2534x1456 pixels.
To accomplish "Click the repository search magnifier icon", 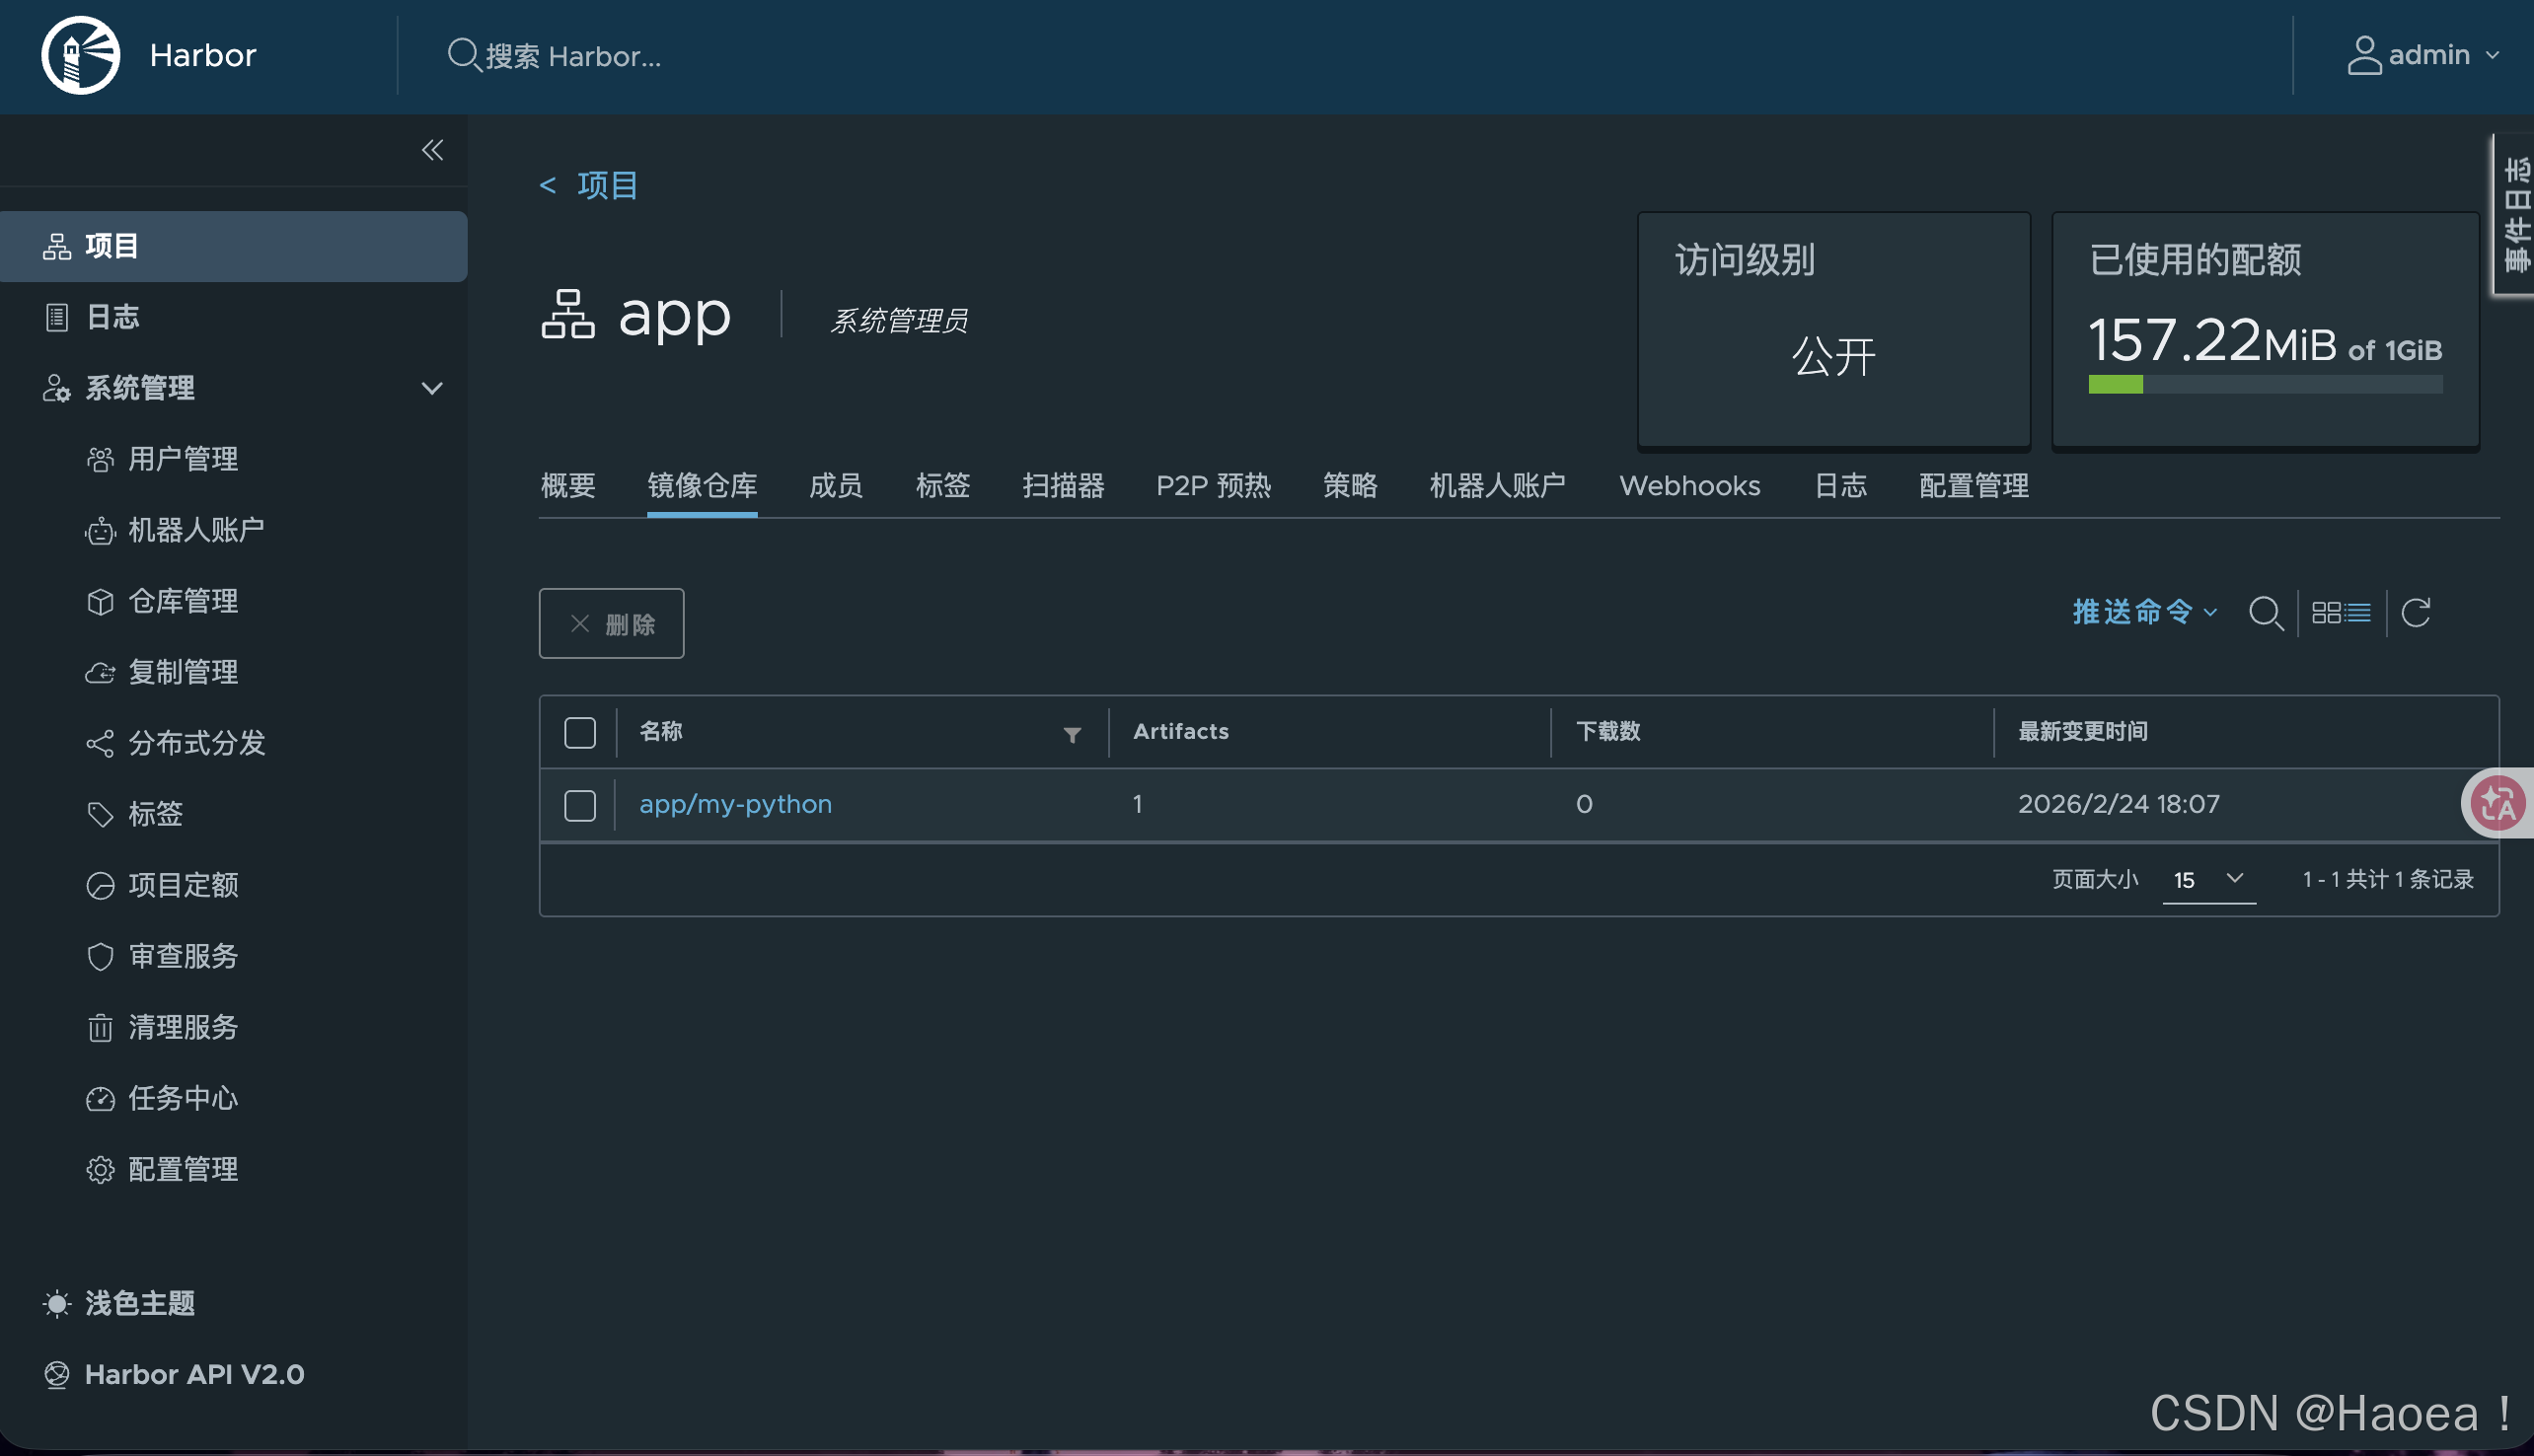I will pos(2265,612).
